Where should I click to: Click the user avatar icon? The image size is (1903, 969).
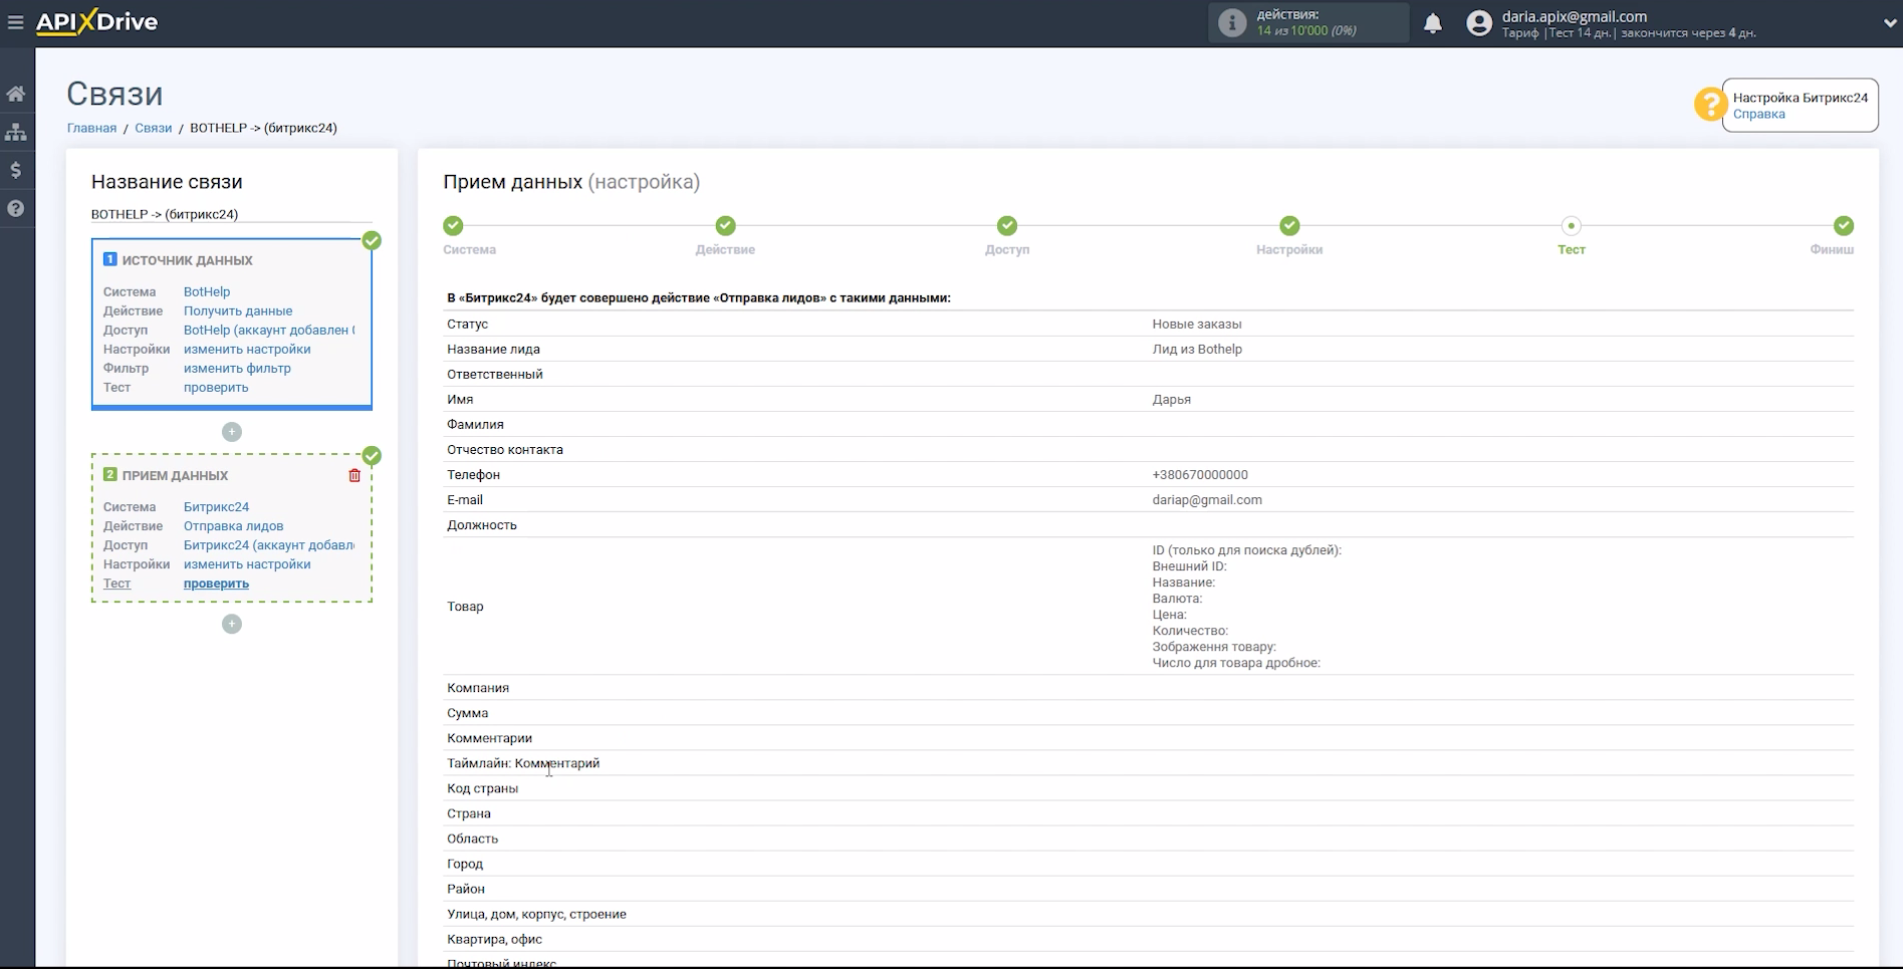point(1479,23)
